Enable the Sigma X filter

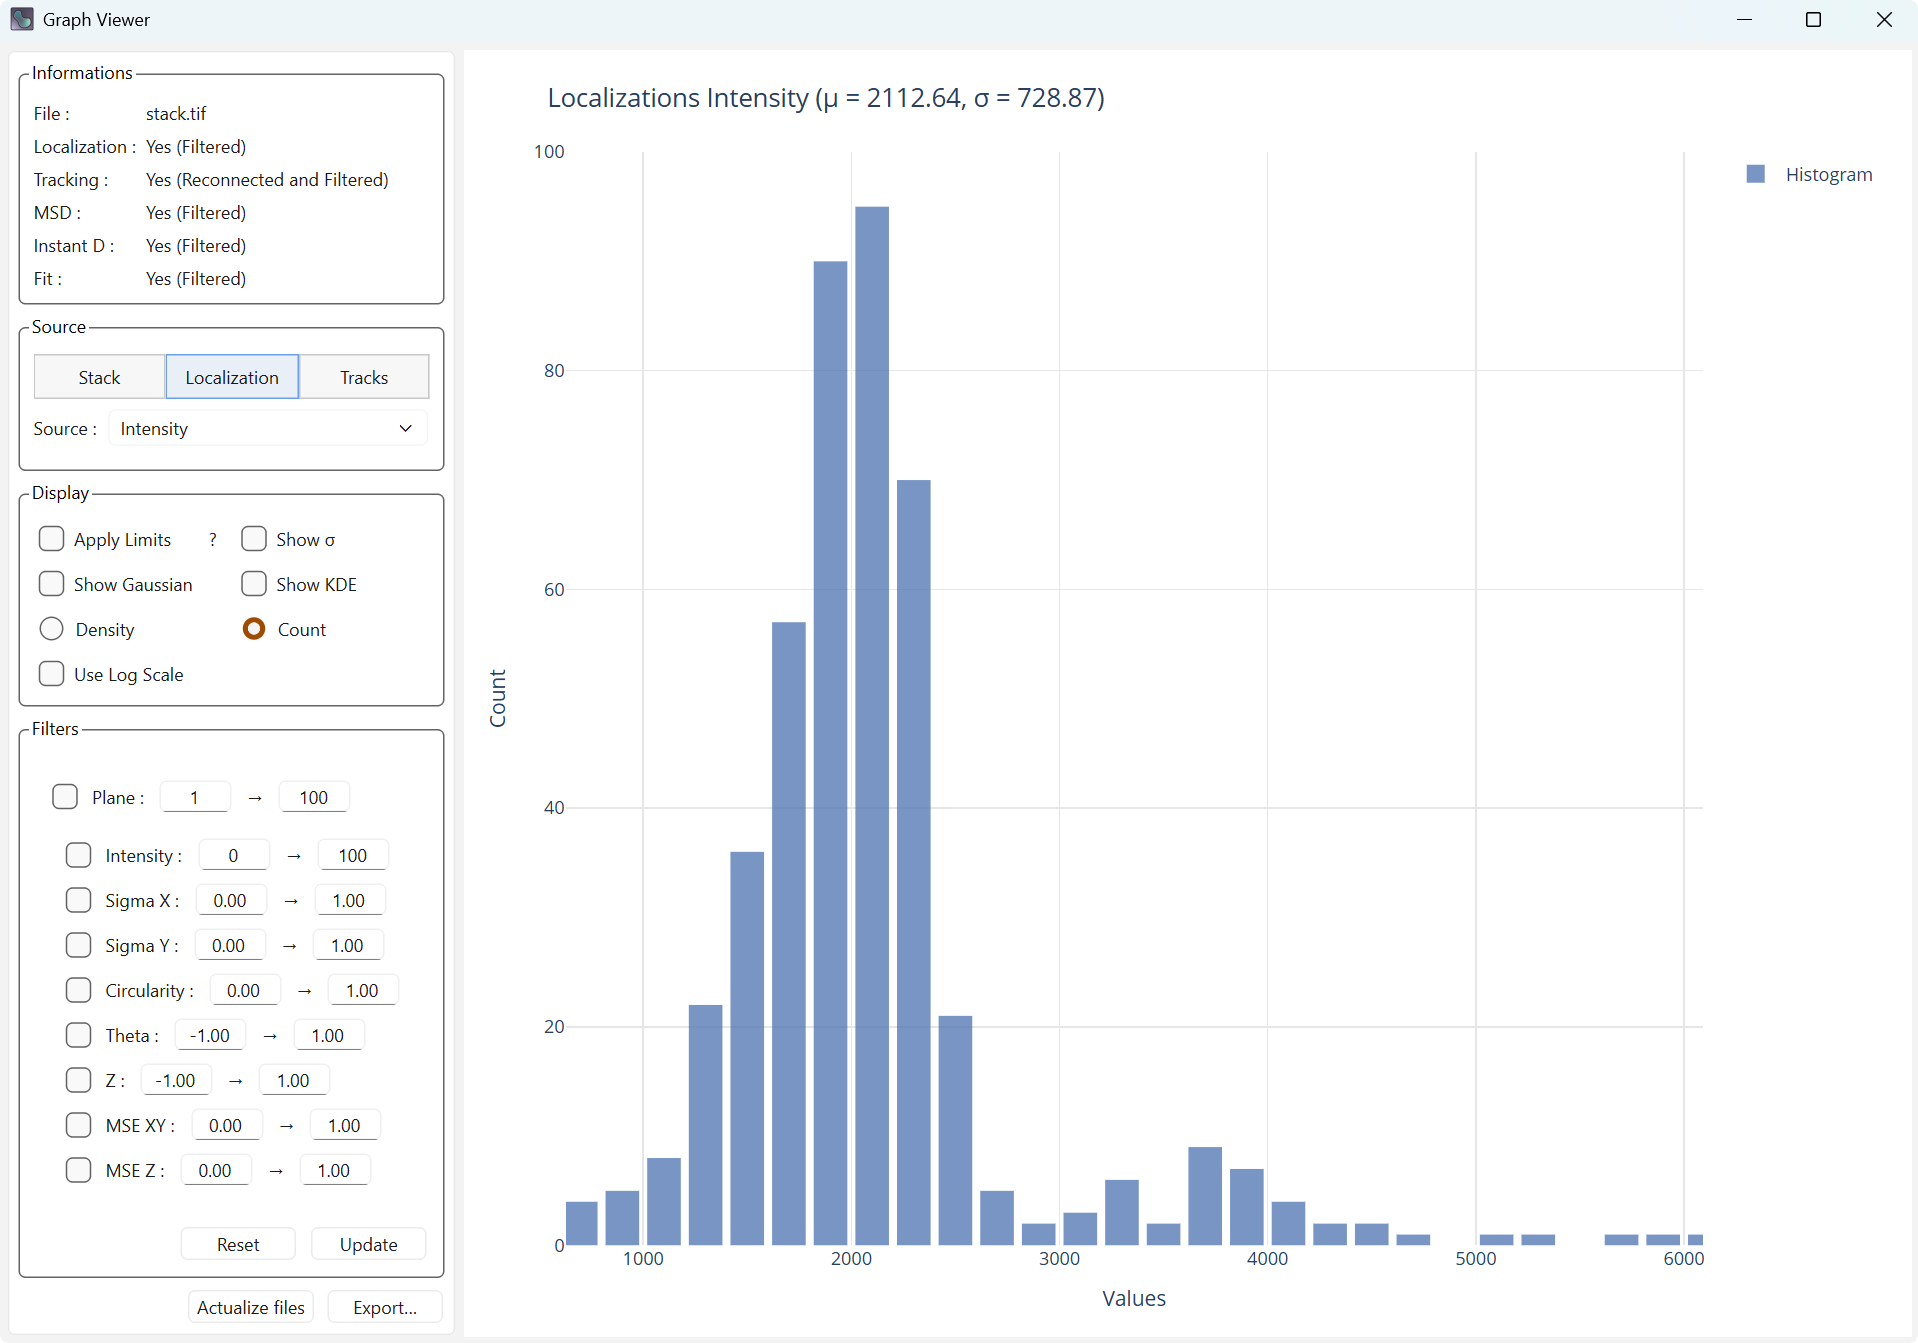click(x=78, y=899)
